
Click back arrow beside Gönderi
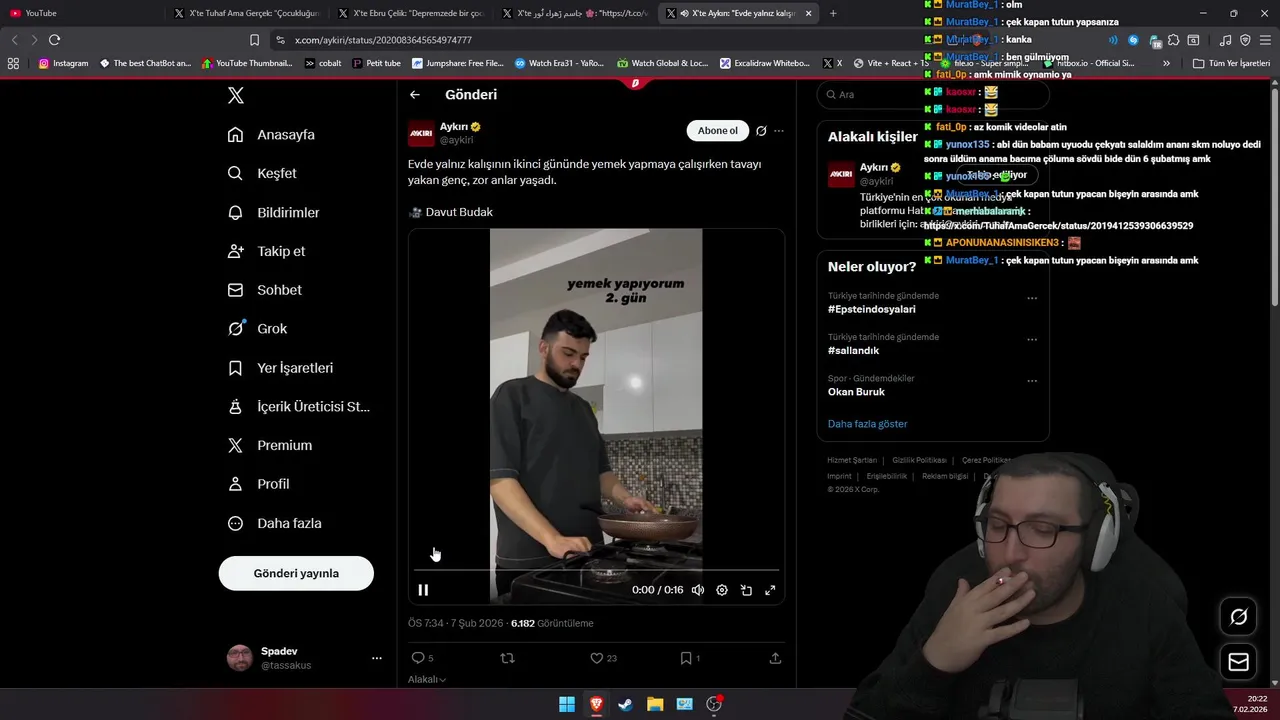(x=415, y=95)
